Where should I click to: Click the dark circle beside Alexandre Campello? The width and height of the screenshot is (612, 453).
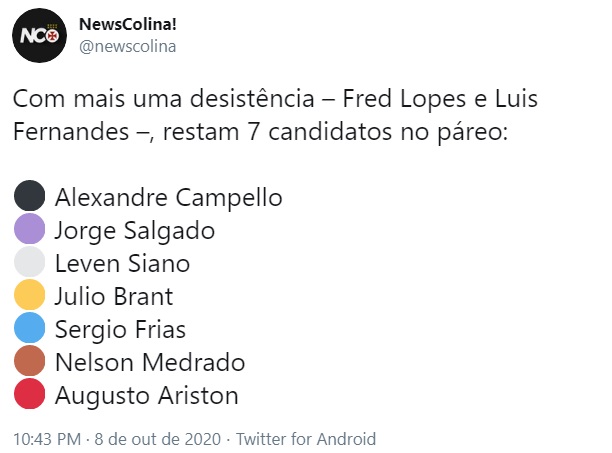pyautogui.click(x=31, y=195)
